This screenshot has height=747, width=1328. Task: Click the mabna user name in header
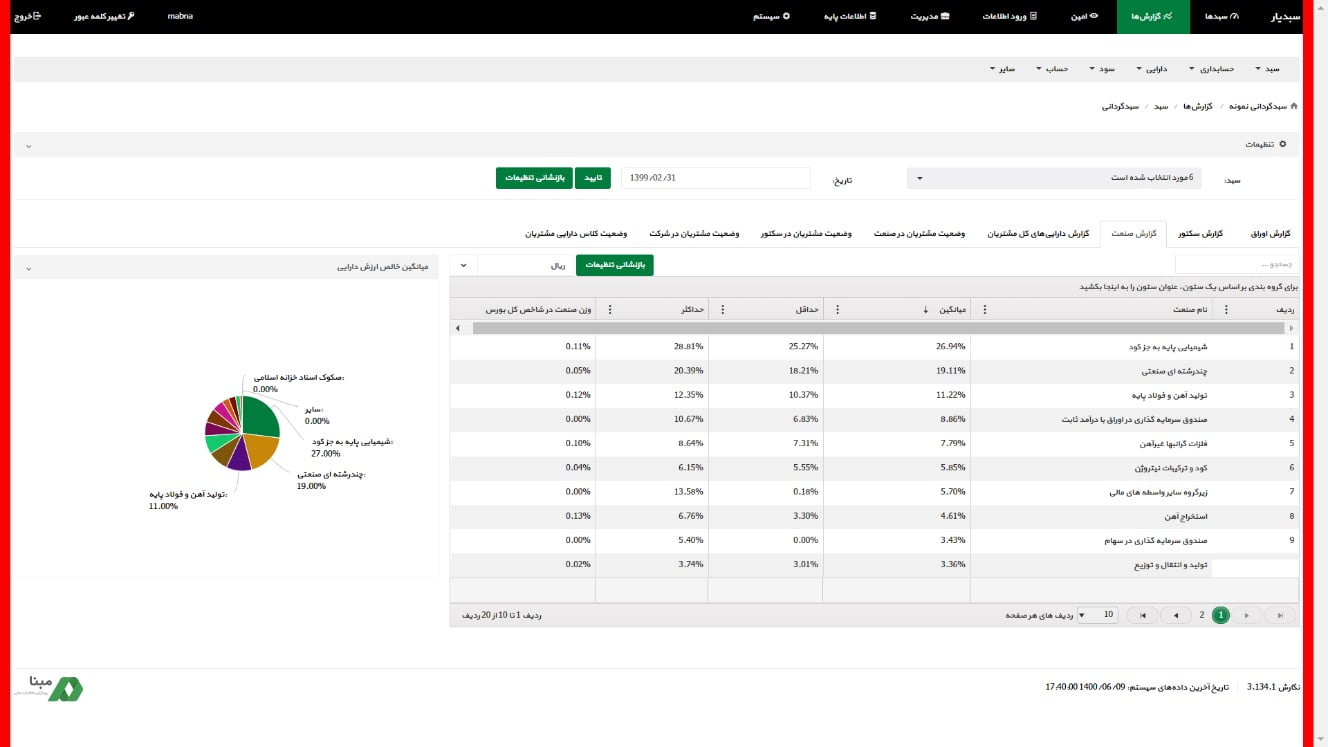point(180,16)
